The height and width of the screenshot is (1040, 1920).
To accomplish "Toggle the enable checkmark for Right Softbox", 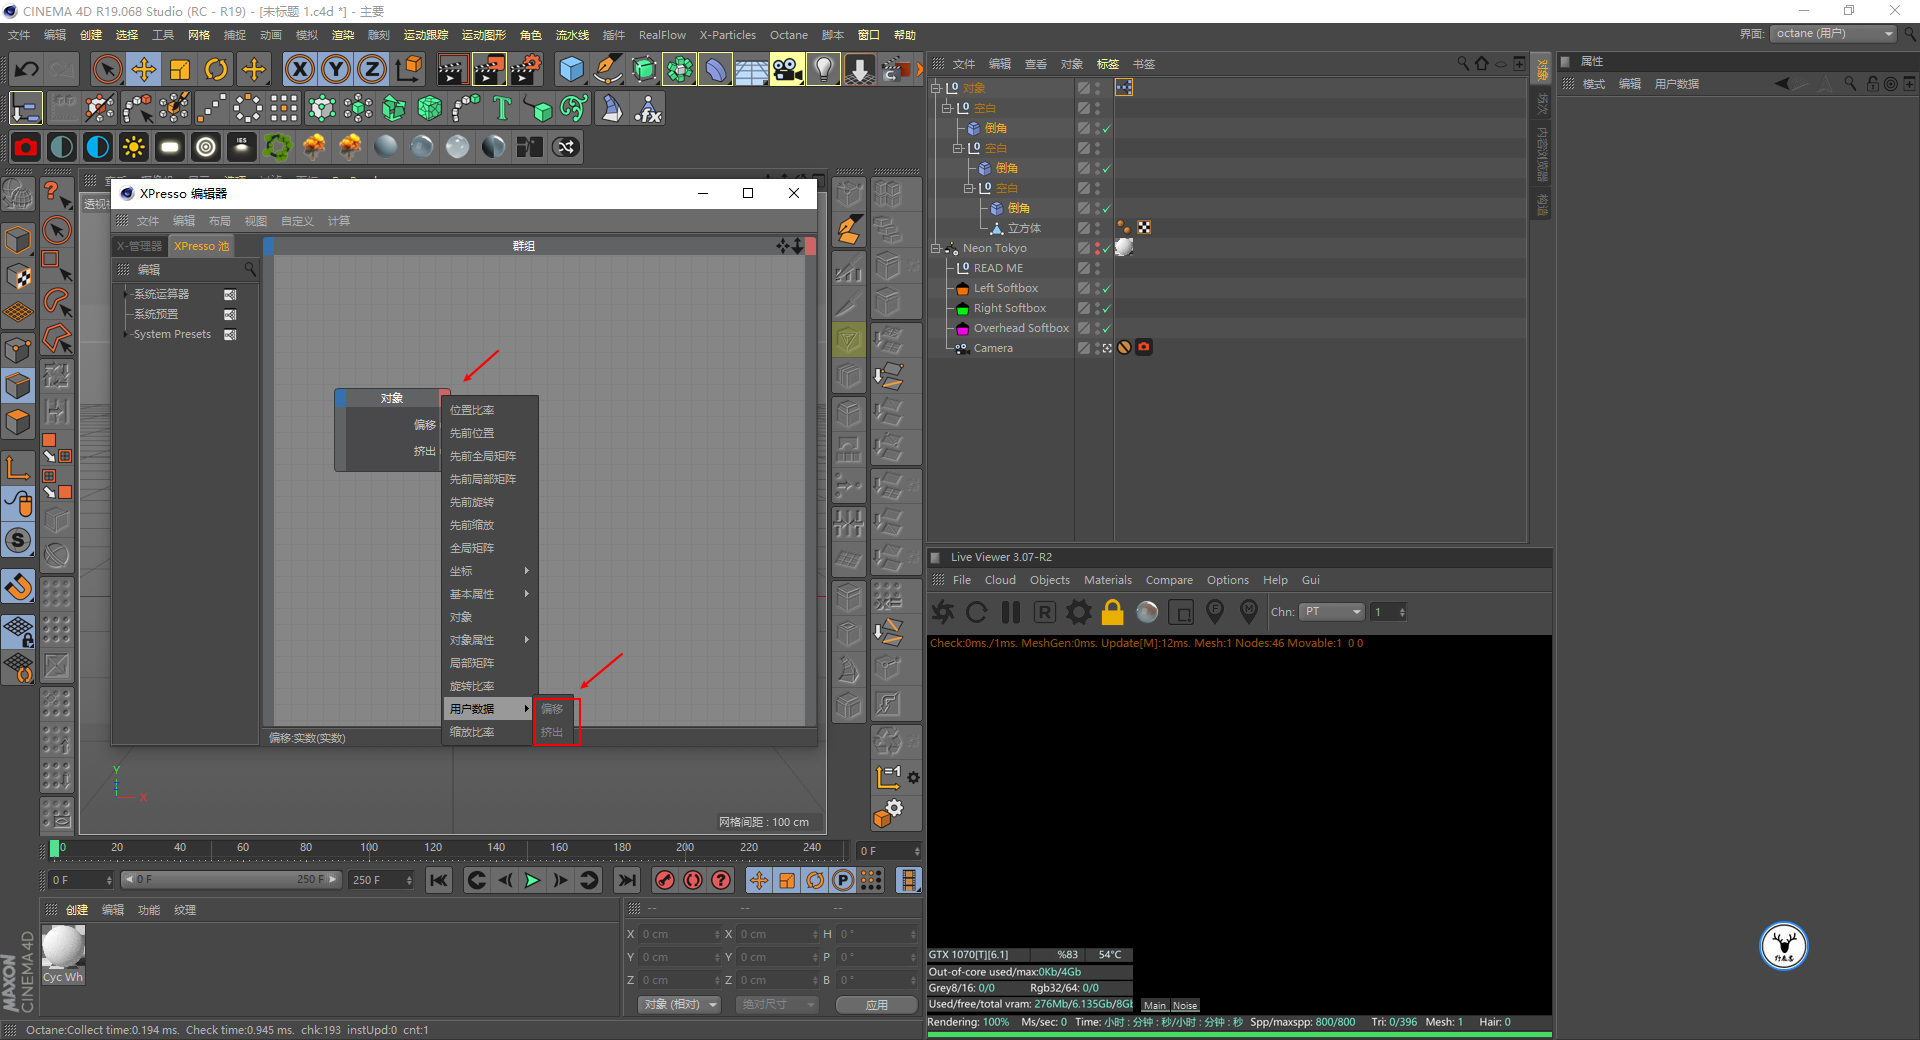I will coord(1107,308).
